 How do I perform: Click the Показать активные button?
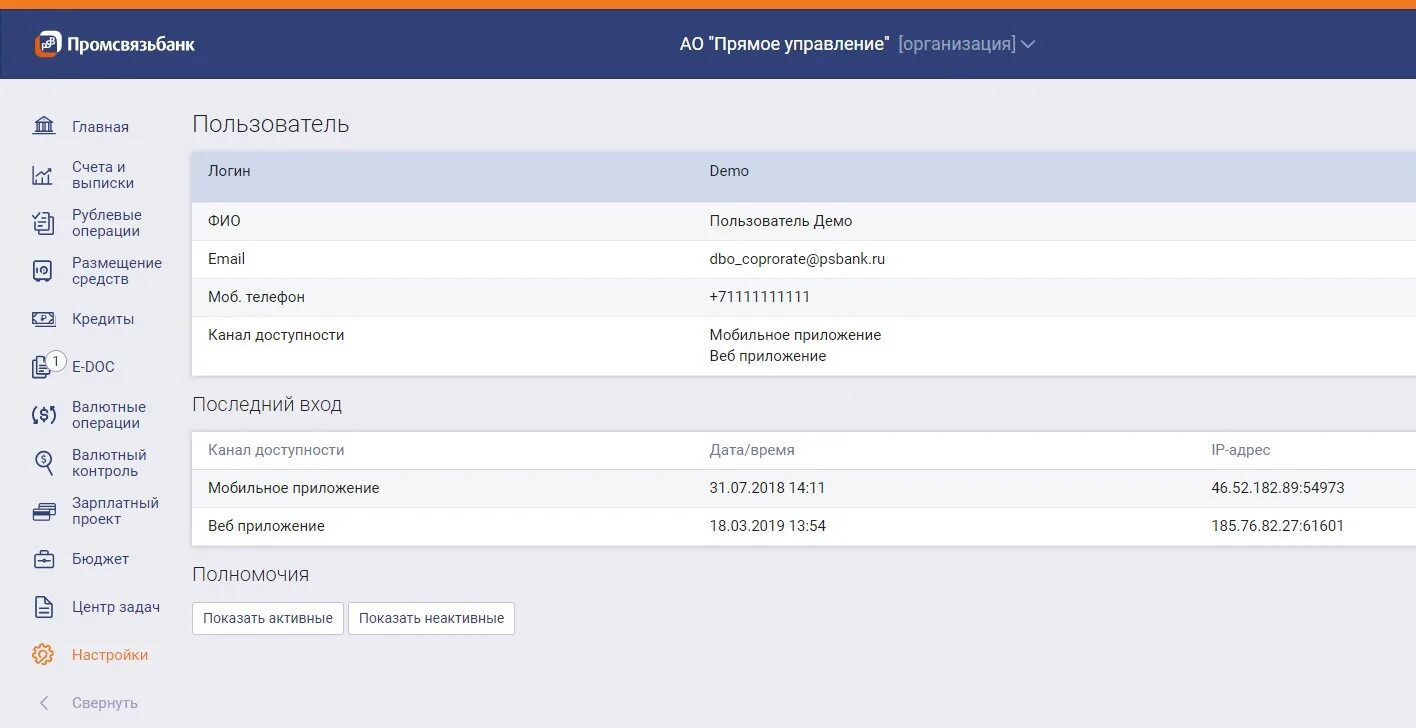(268, 618)
